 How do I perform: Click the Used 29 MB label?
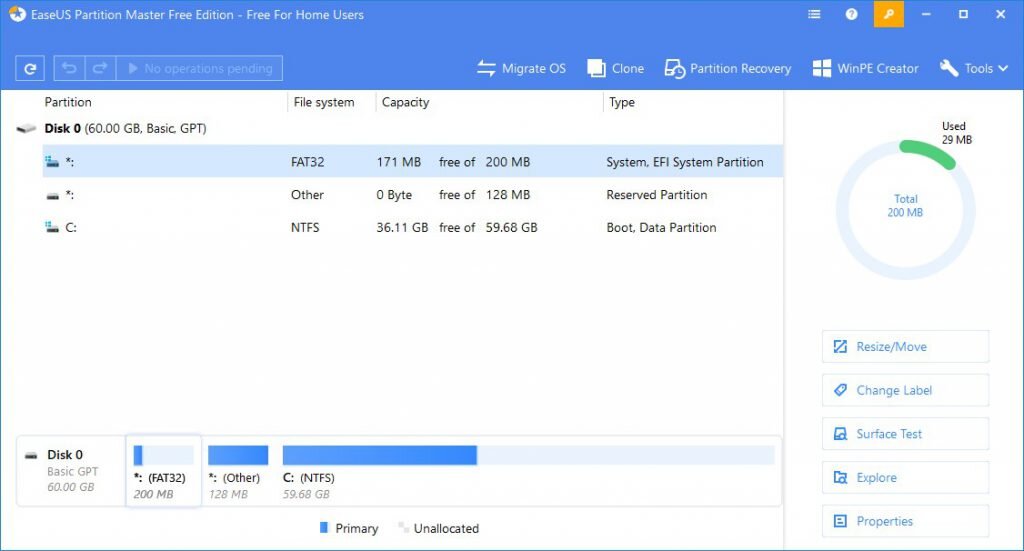pos(956,133)
